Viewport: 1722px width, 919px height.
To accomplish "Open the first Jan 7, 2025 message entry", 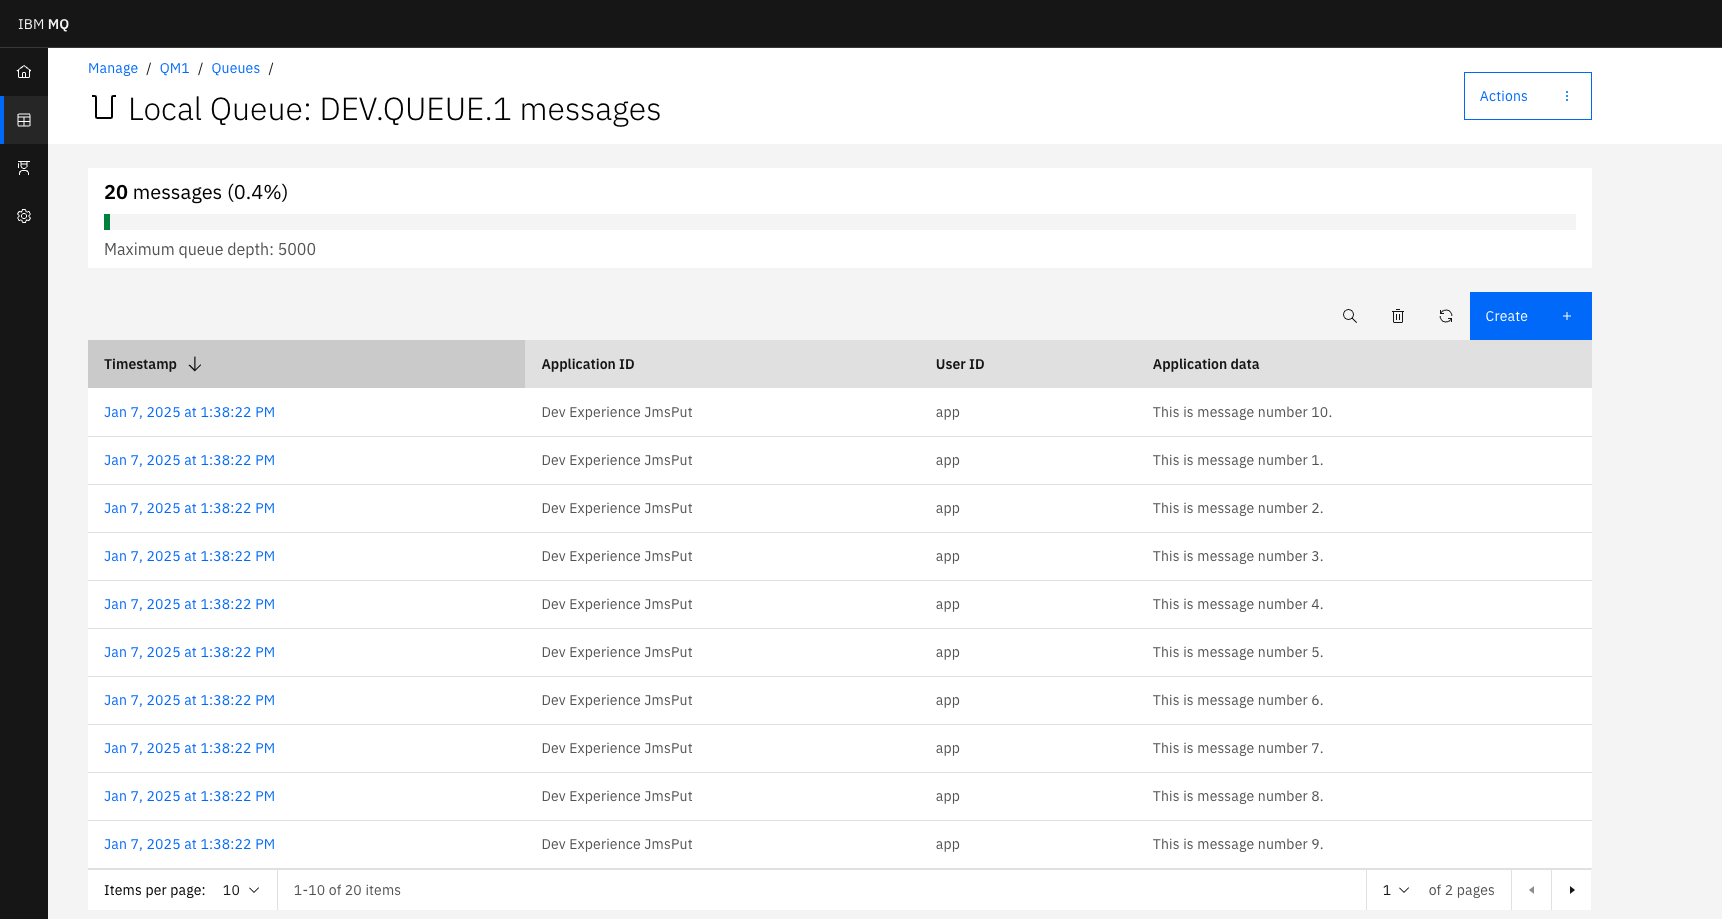I will [x=189, y=411].
